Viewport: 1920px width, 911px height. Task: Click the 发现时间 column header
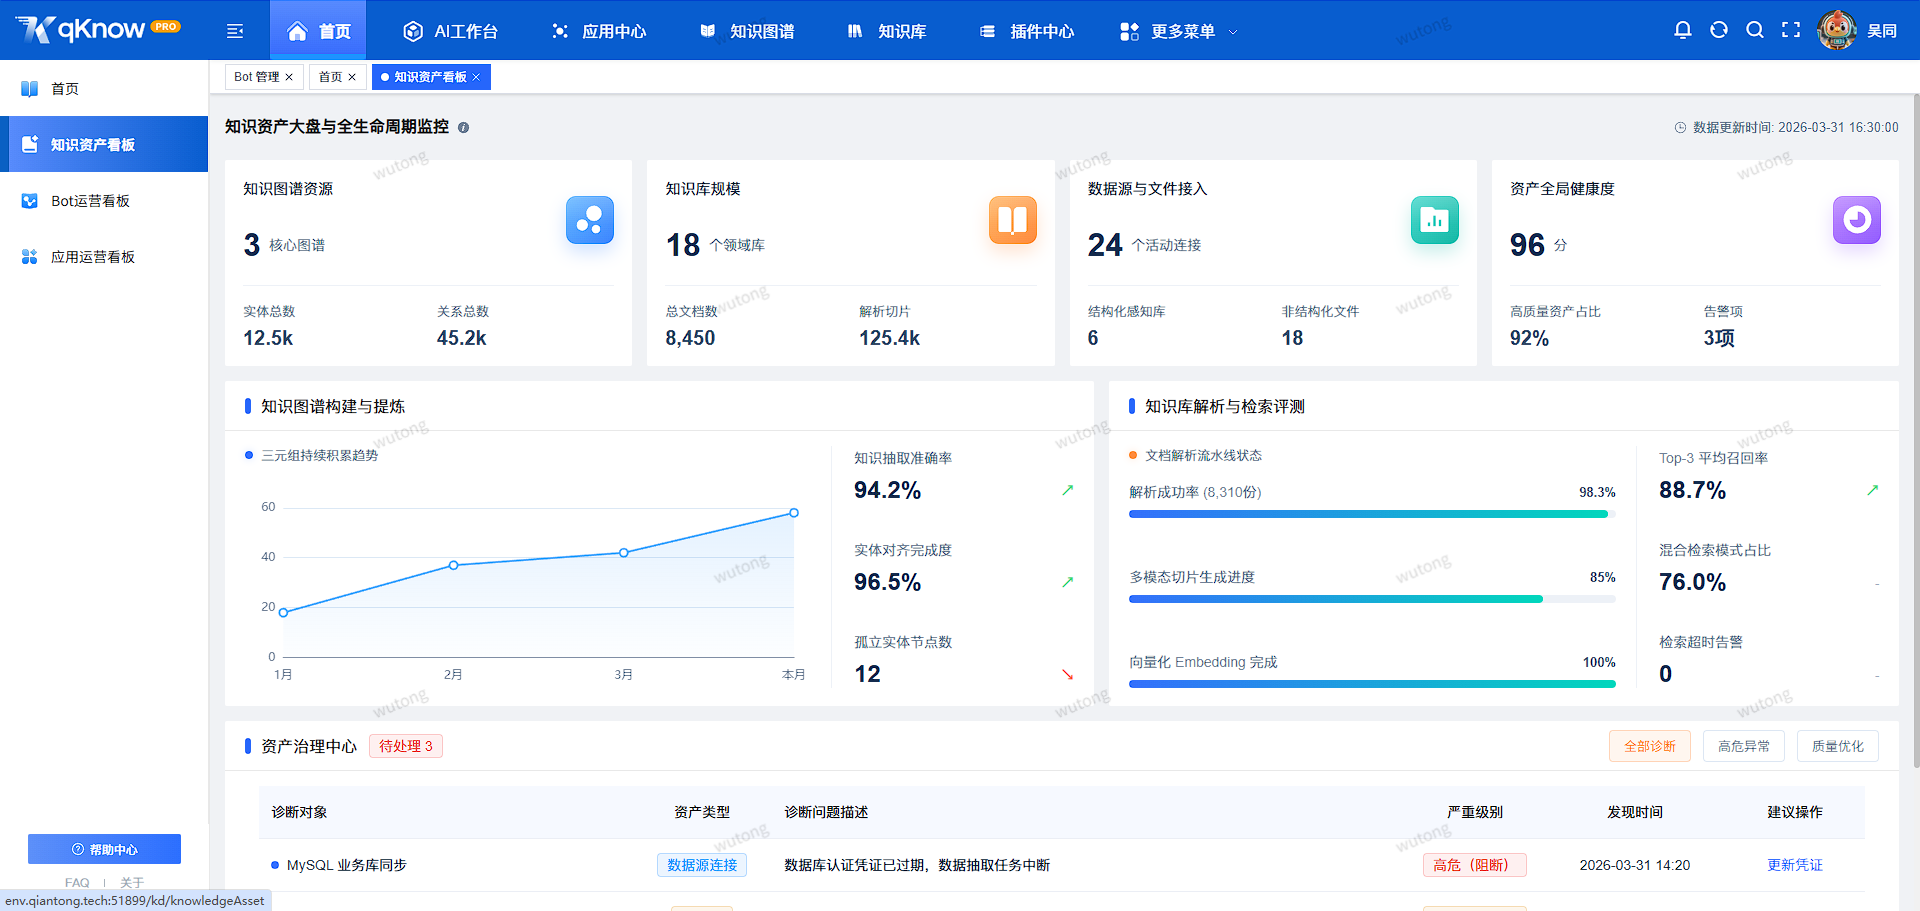[x=1634, y=812]
